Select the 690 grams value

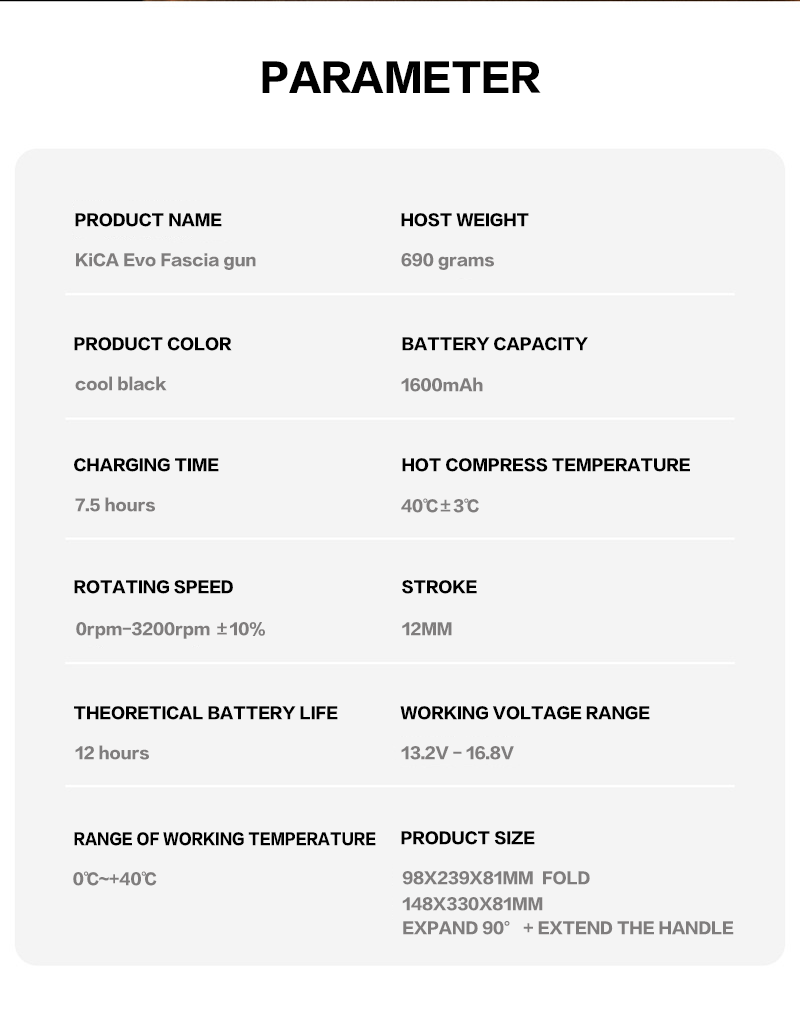pyautogui.click(x=447, y=260)
